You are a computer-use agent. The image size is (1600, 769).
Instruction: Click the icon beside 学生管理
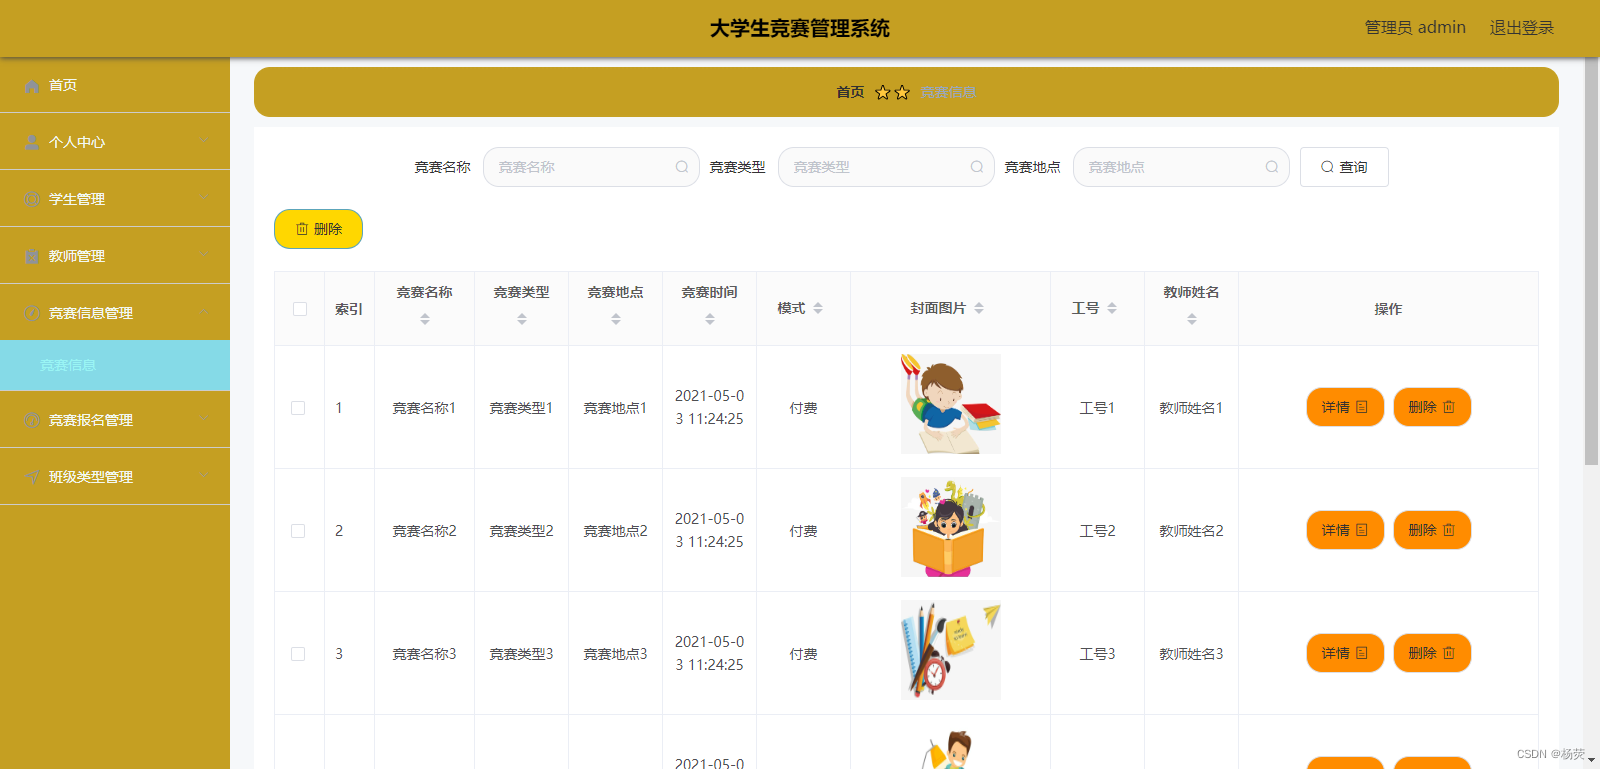(32, 200)
